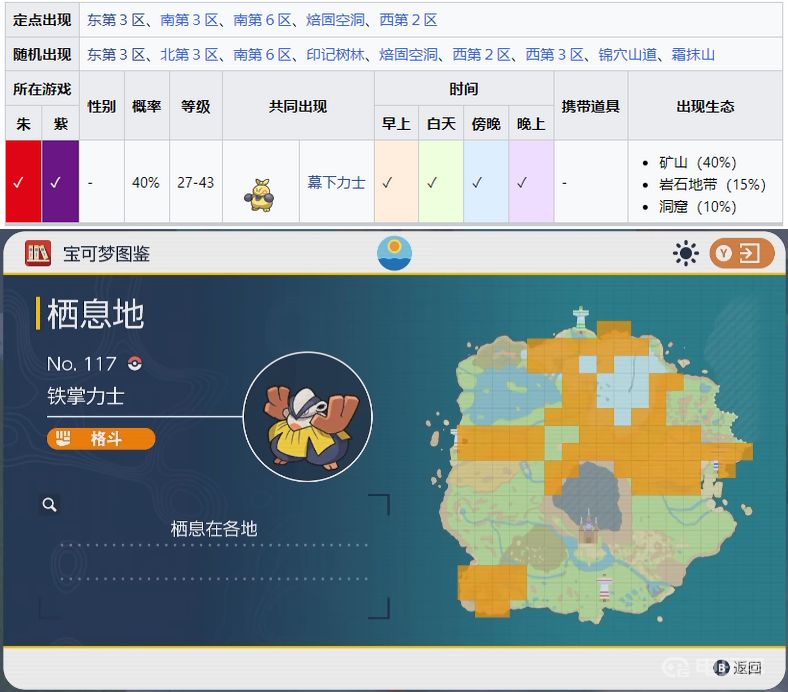This screenshot has height=692, width=788.
Task: Open the 焙固空洞 link in 定点出现 row
Action: click(335, 20)
